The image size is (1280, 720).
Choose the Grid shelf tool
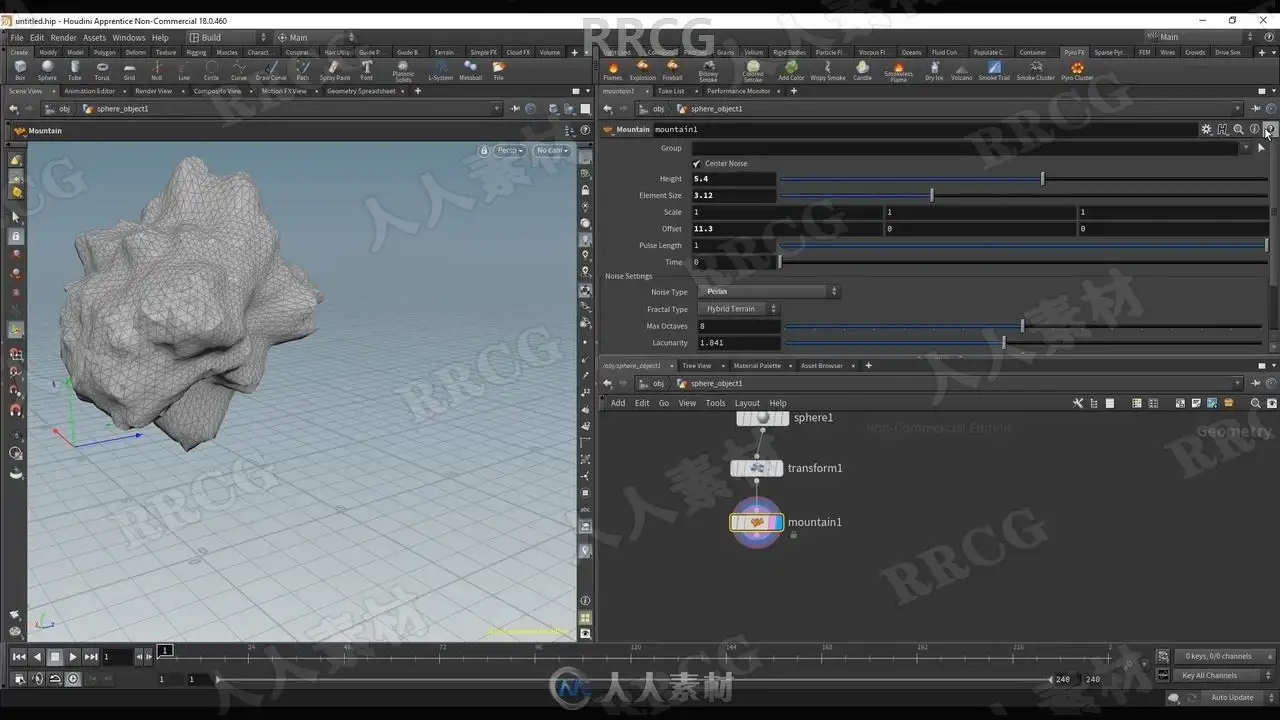(129, 70)
